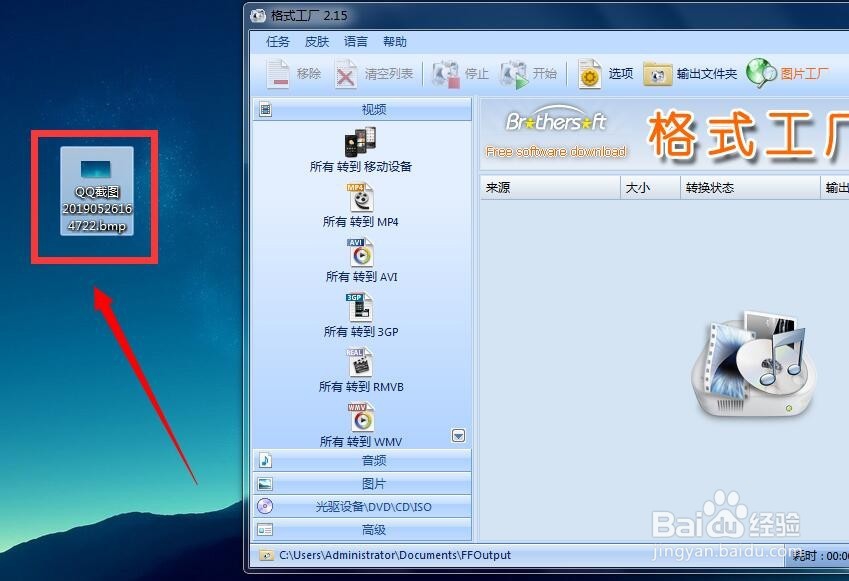
Task: Open the 输出文件夹 folder icon
Action: [657, 74]
